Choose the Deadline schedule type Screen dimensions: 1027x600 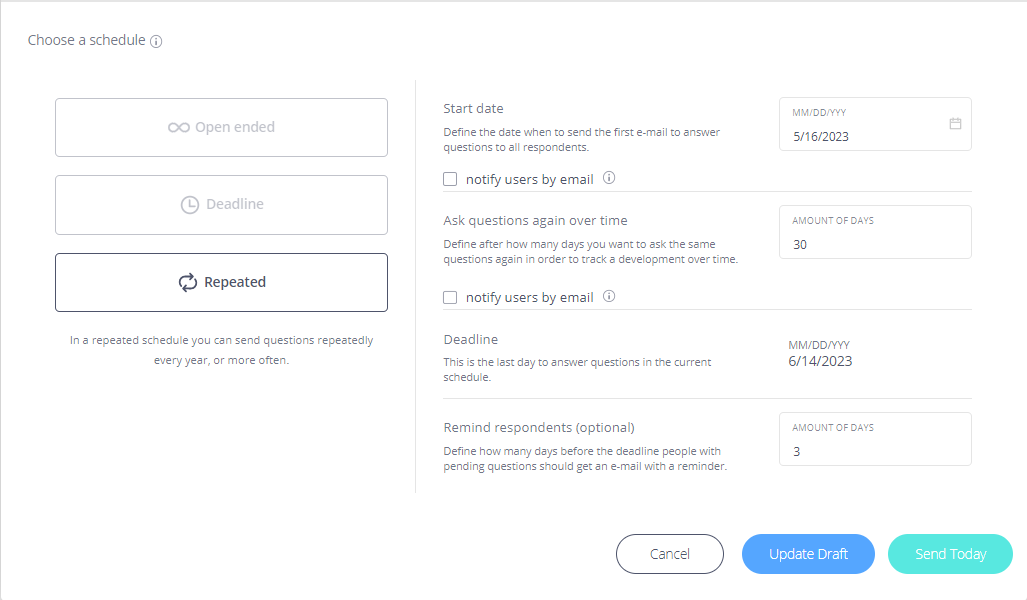[221, 205]
